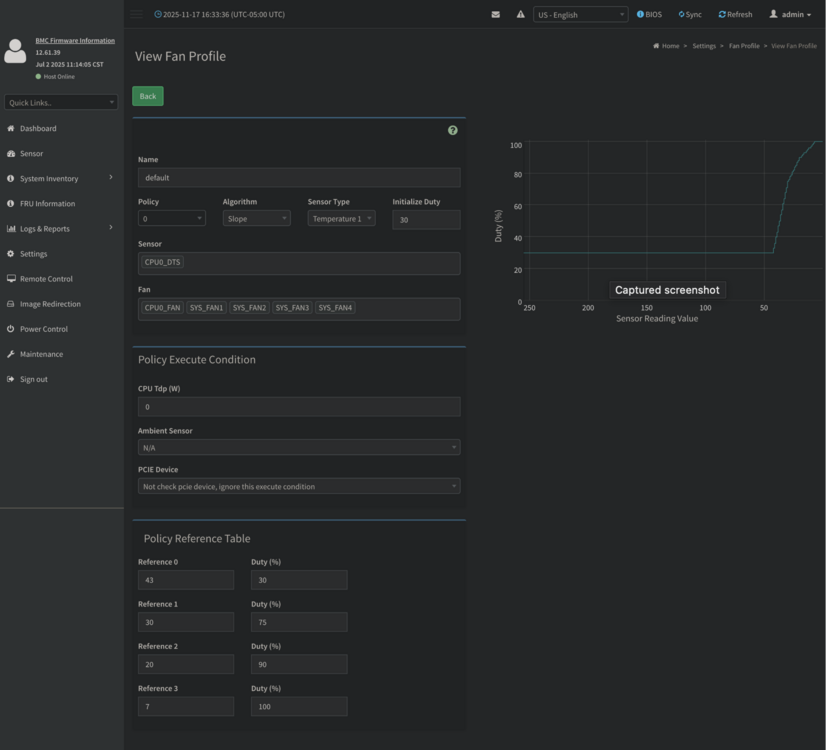Expand the Ambient Sensor dropdown

(x=299, y=447)
